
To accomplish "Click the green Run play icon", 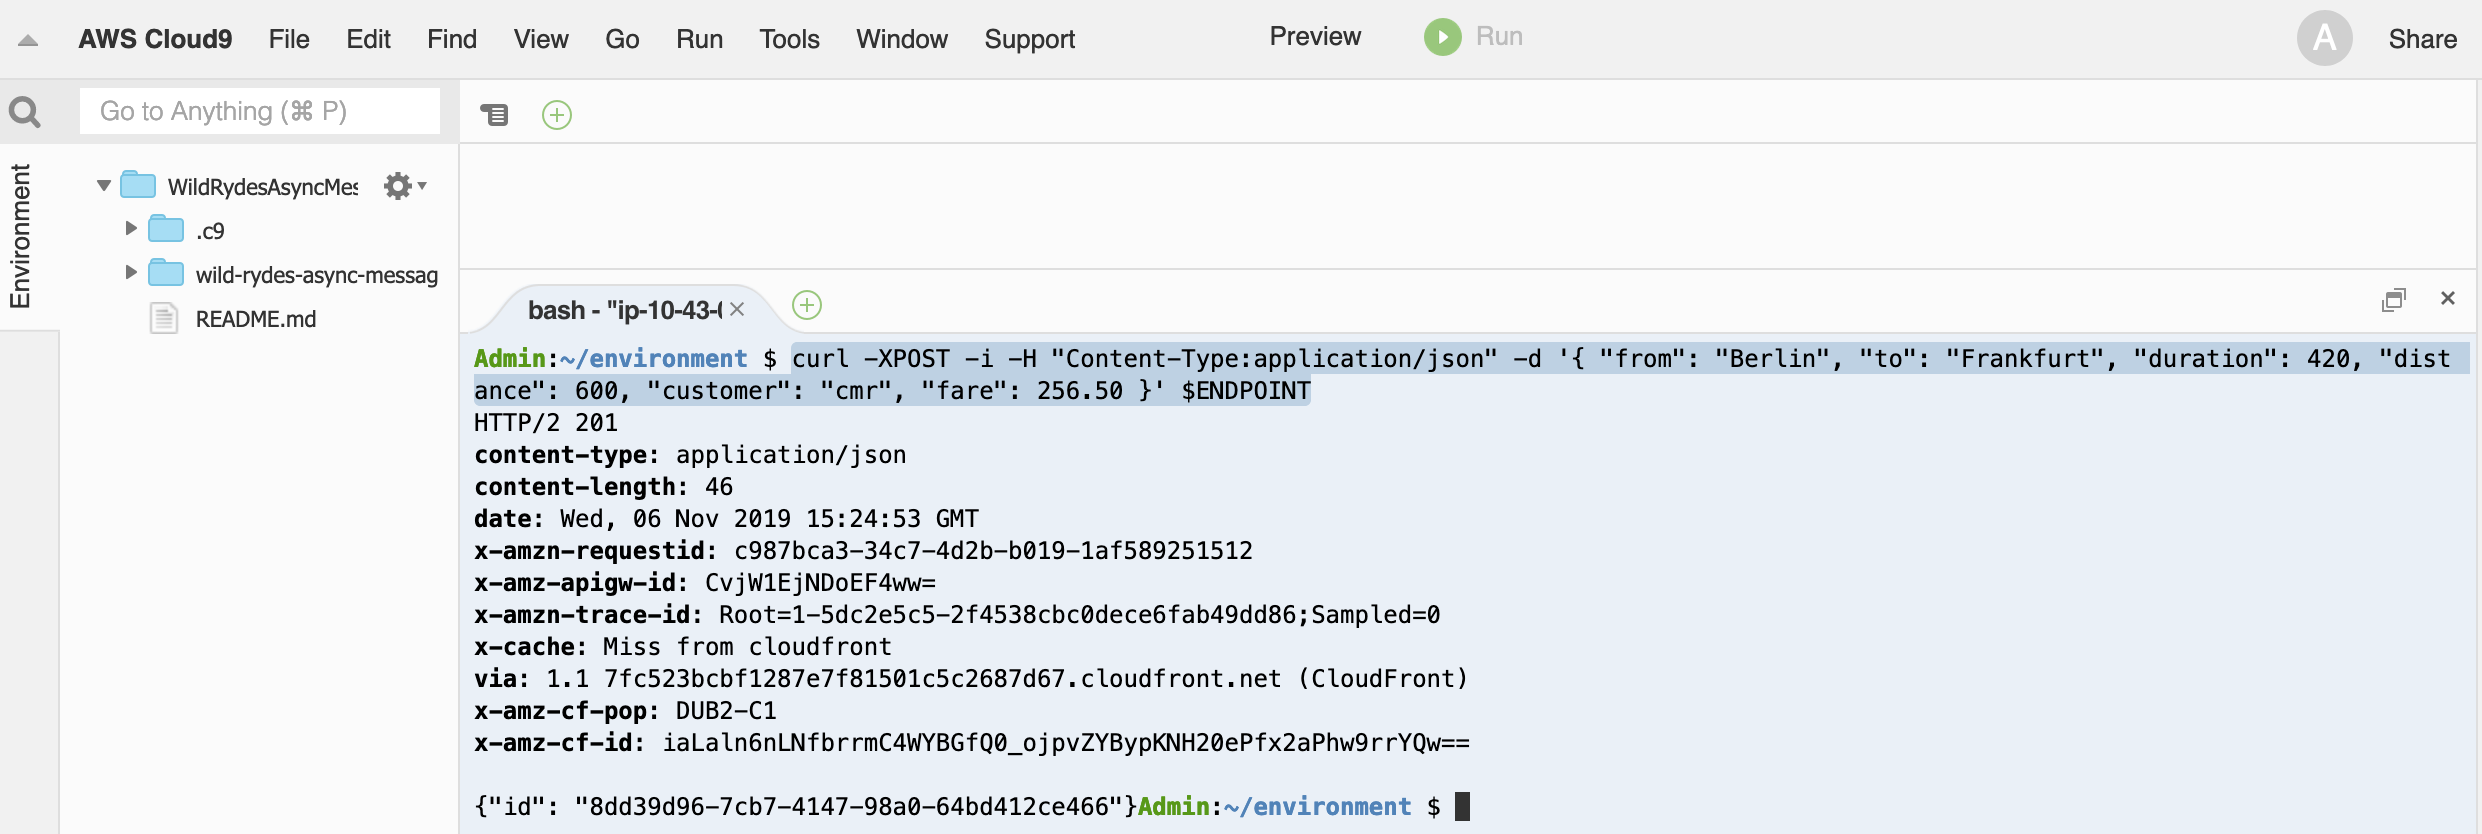I will point(1442,37).
